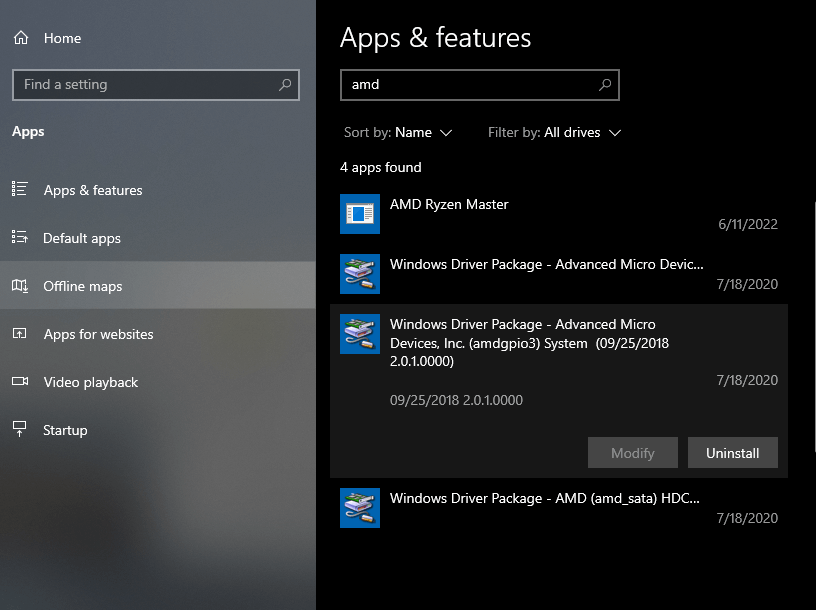Click the Default apps sidebar icon
The width and height of the screenshot is (816, 610).
click(20, 237)
